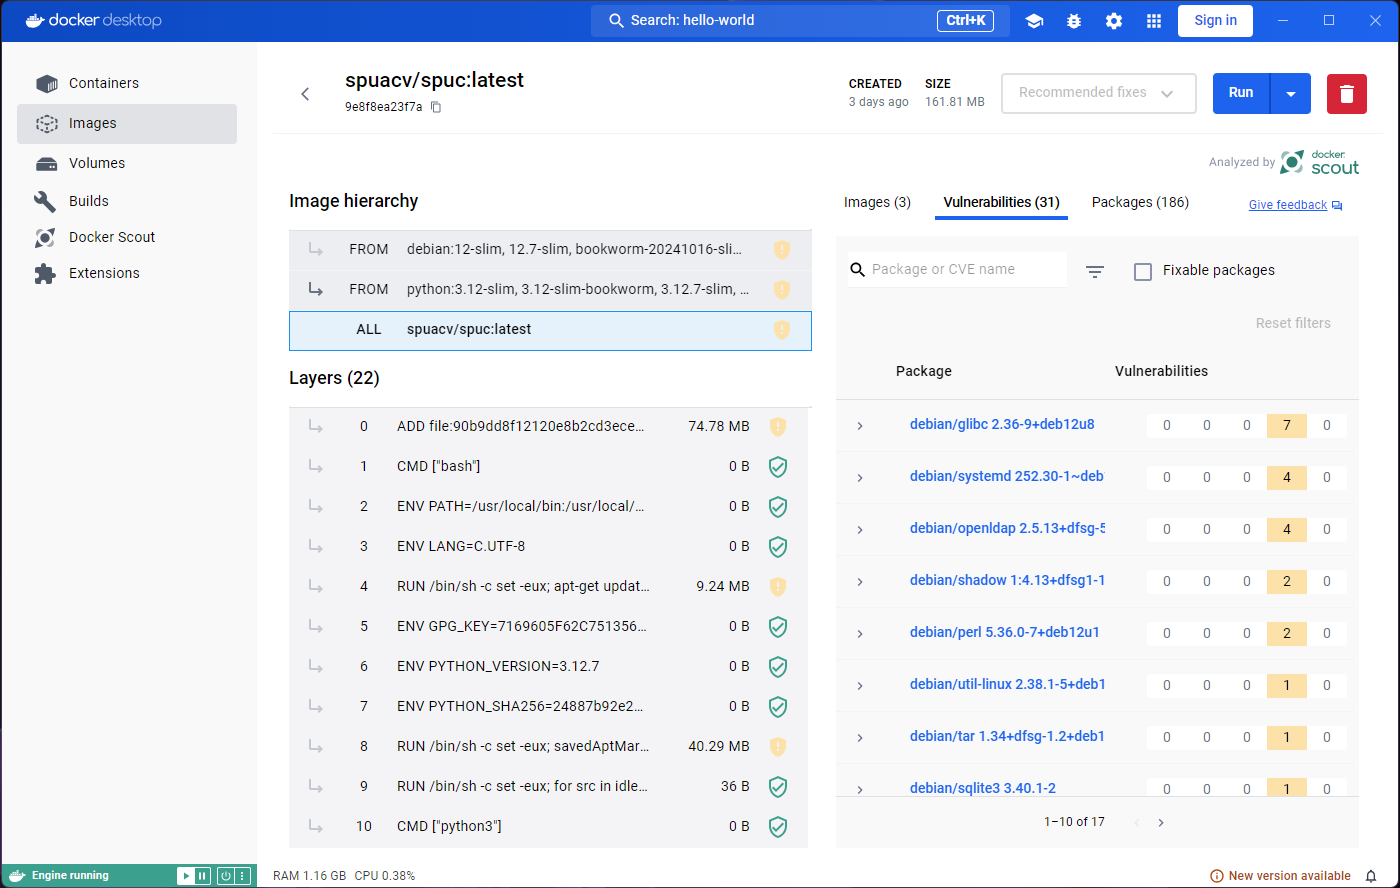
Task: Select FROM debian:12-slim hierarchy row
Action: pyautogui.click(x=550, y=250)
